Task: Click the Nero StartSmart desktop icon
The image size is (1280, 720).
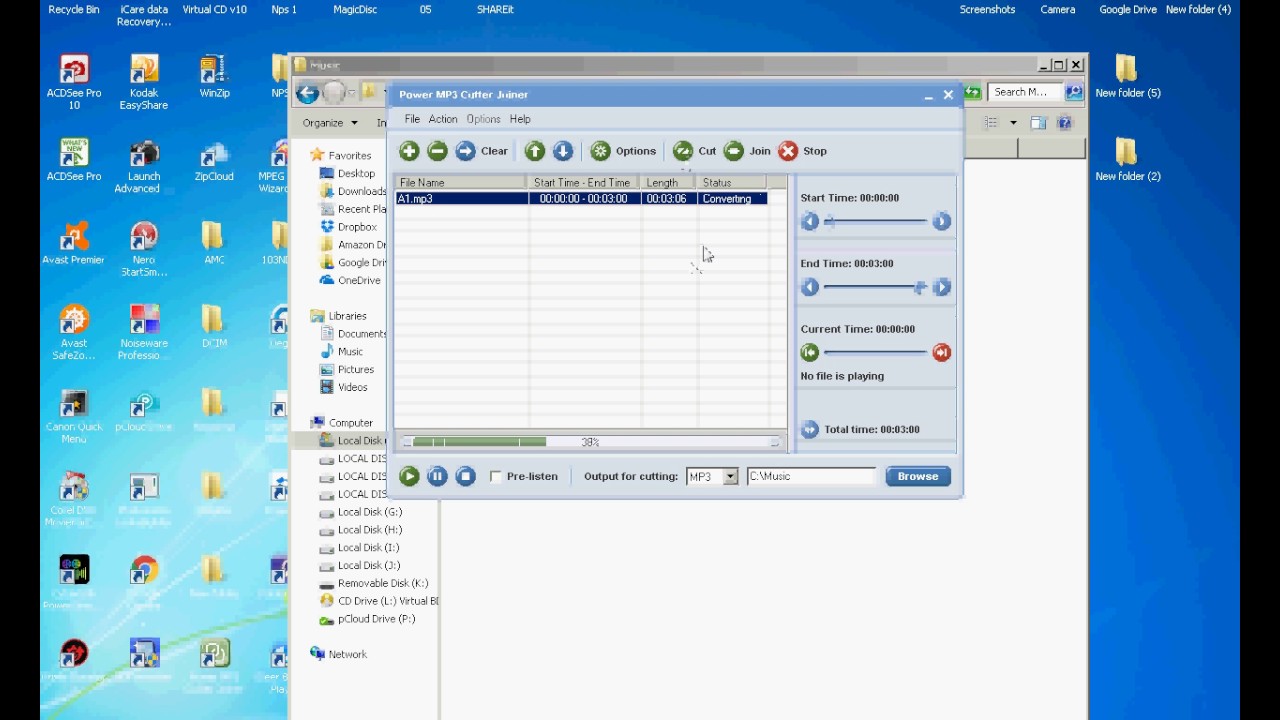Action: 144,249
